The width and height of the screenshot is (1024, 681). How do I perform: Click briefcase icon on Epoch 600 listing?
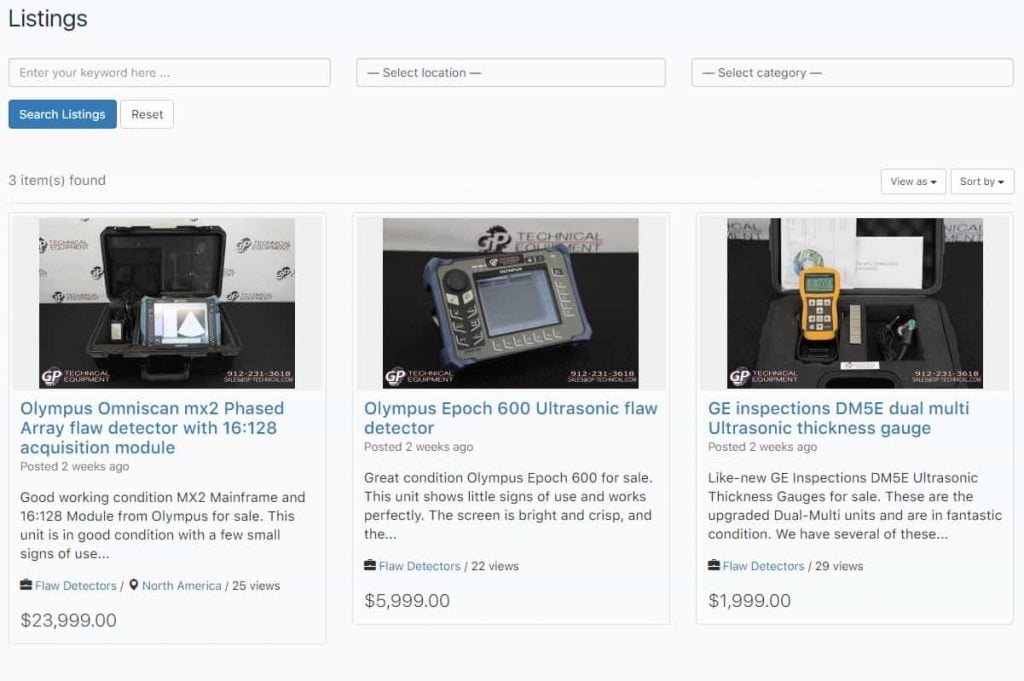(370, 565)
